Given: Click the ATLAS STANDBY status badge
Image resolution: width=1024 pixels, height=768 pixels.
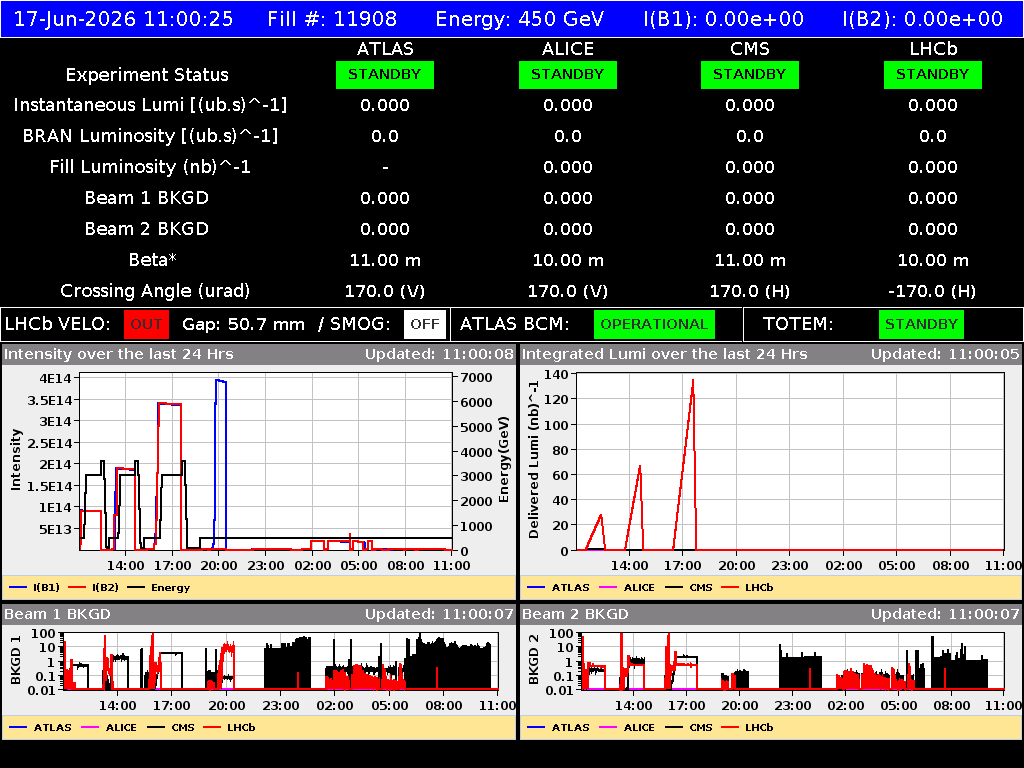Looking at the screenshot, I should 385,74.
